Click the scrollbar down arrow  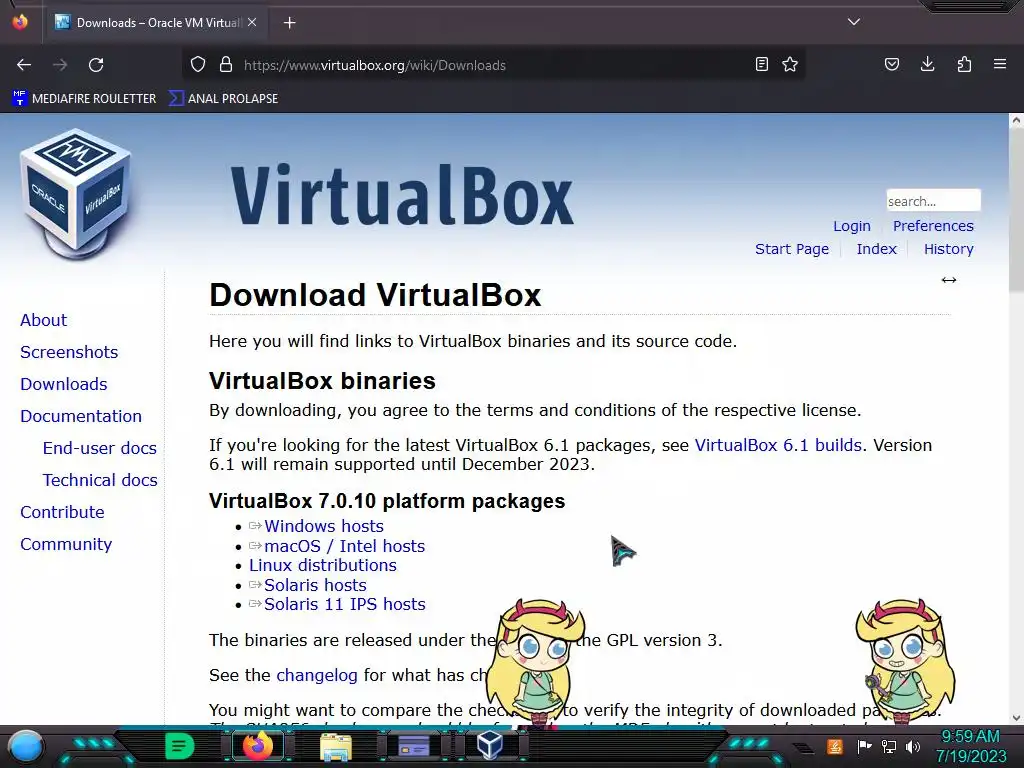(x=1016, y=718)
